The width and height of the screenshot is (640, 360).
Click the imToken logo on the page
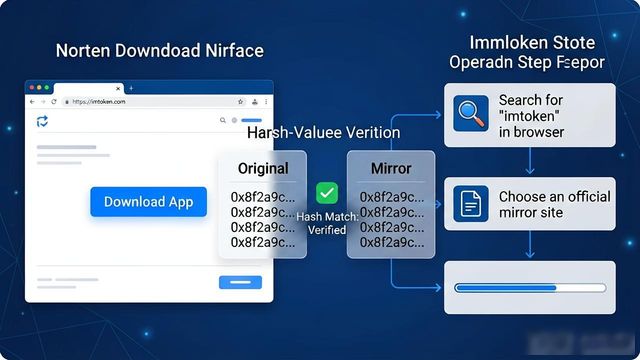click(x=42, y=121)
